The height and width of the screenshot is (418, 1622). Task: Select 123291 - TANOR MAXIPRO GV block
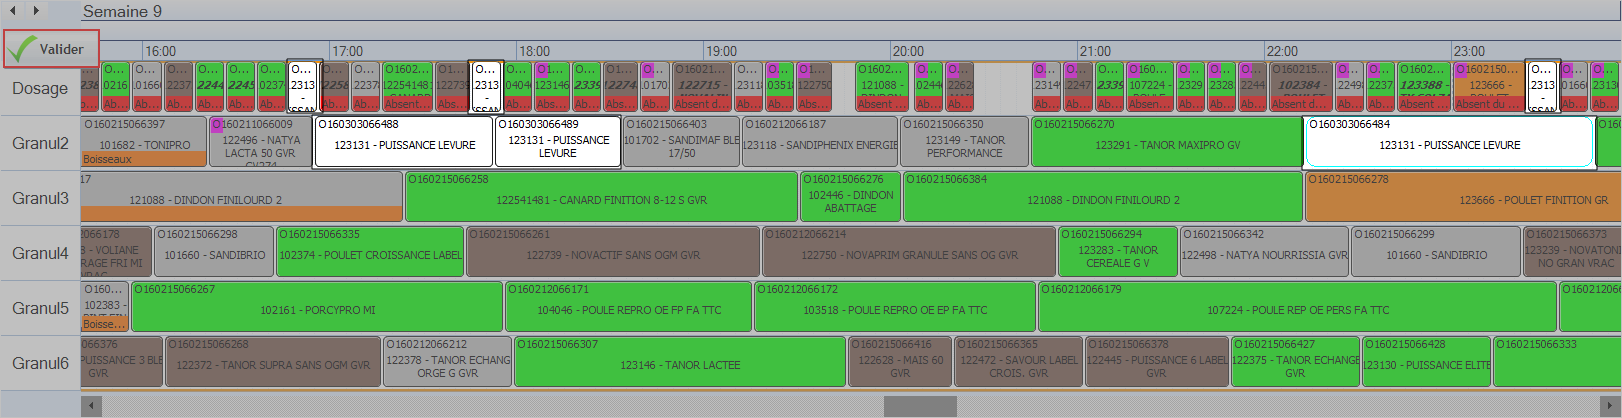point(1167,142)
